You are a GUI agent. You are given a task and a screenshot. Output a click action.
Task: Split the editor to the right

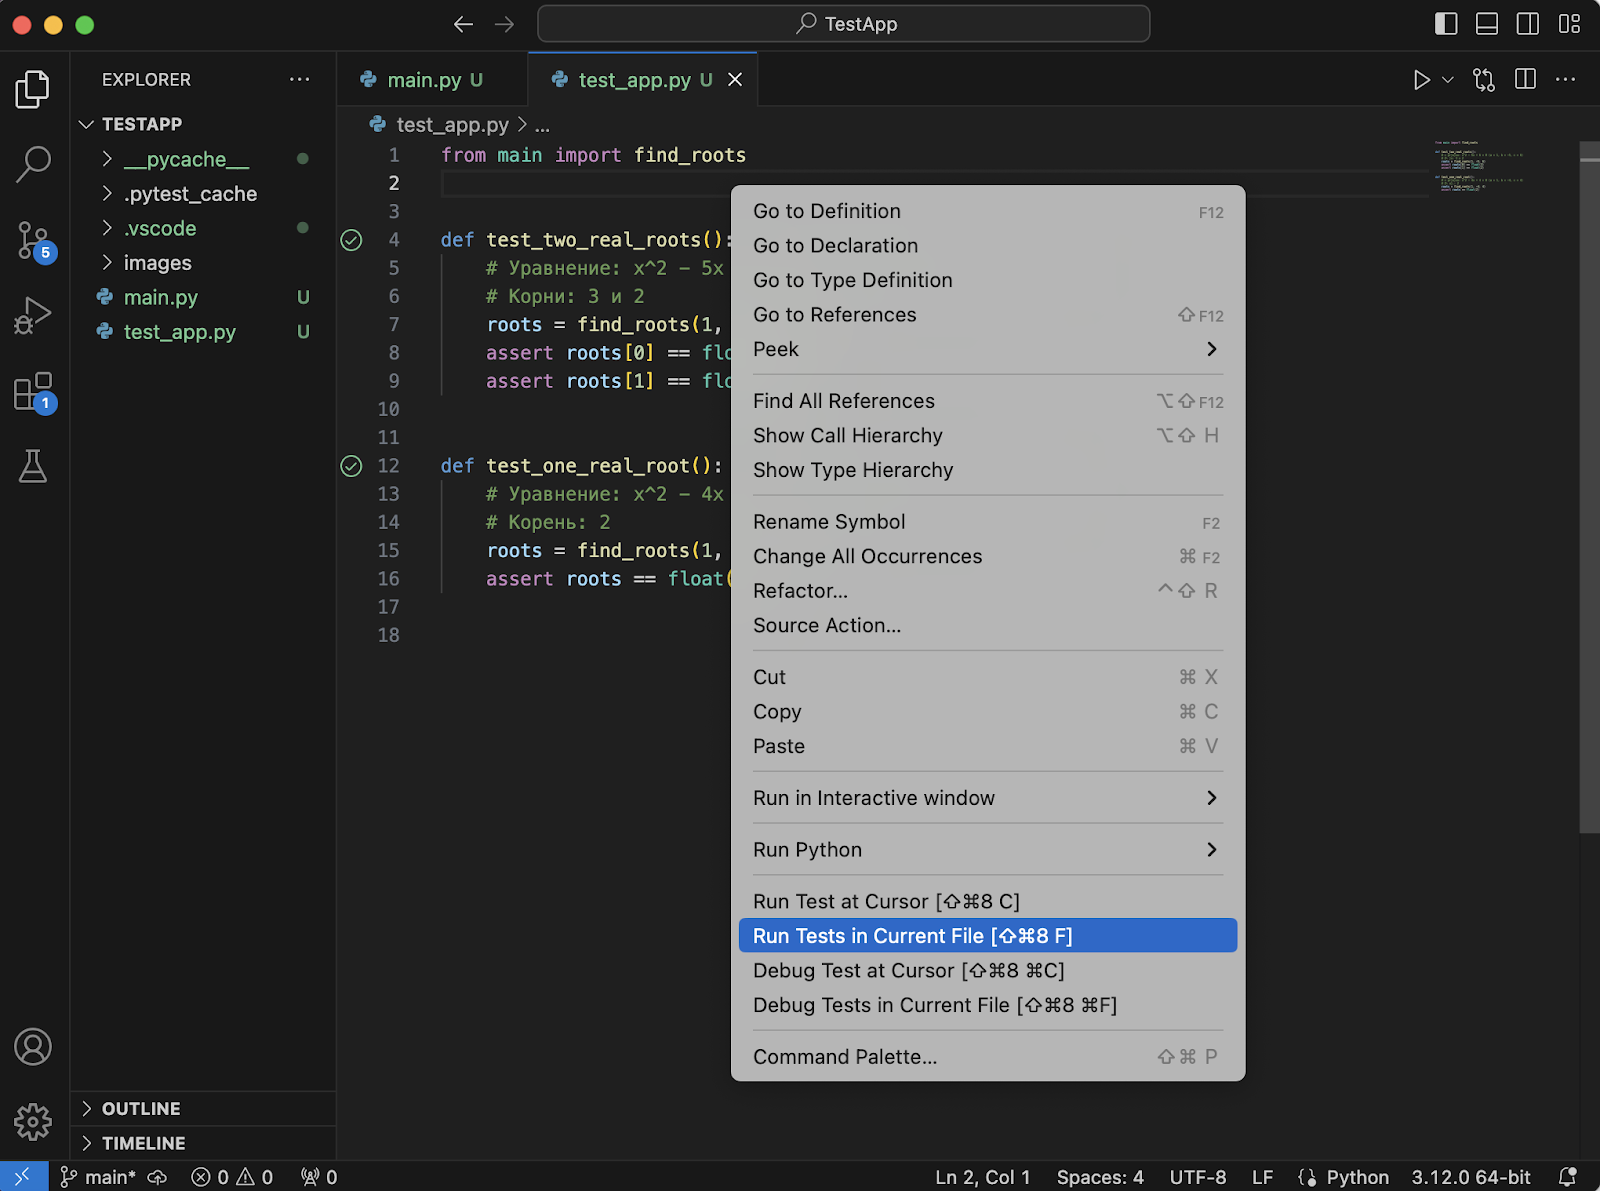pos(1525,79)
